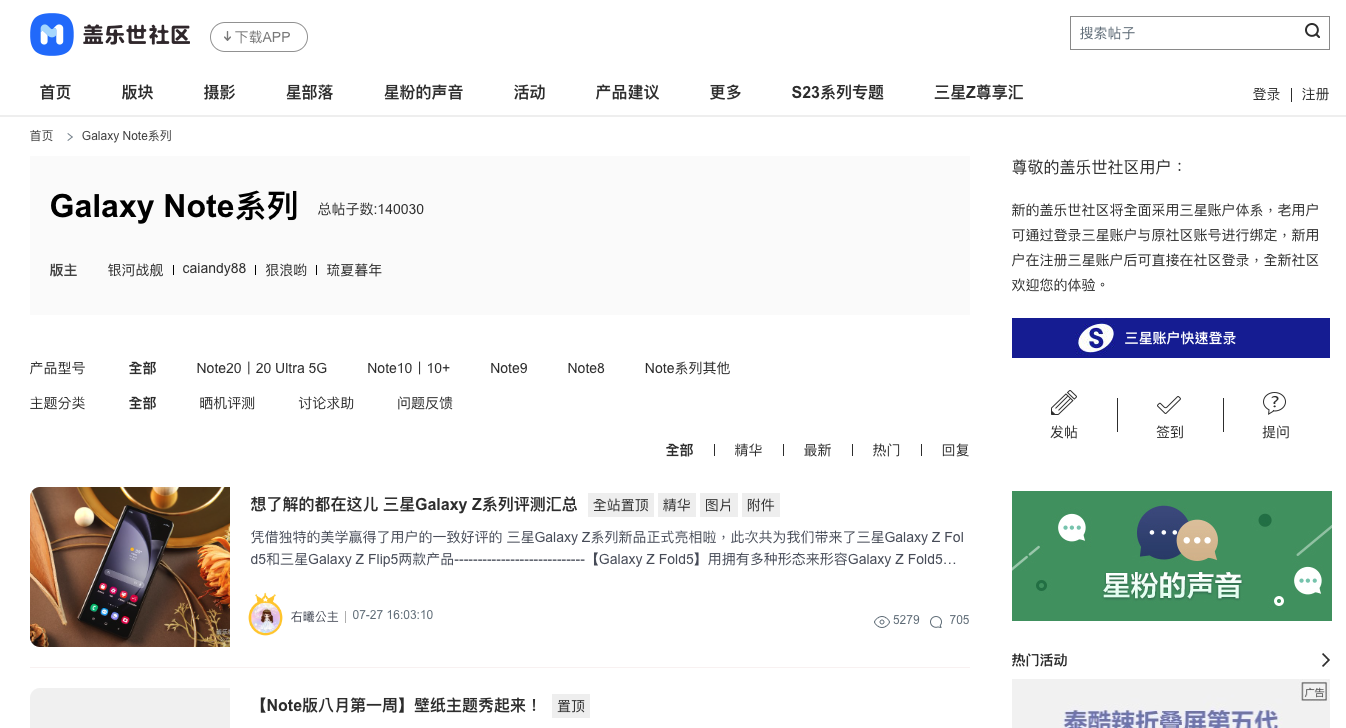1346x728 pixels.
Task: Filter by Note10 | 10+ model
Action: click(408, 368)
